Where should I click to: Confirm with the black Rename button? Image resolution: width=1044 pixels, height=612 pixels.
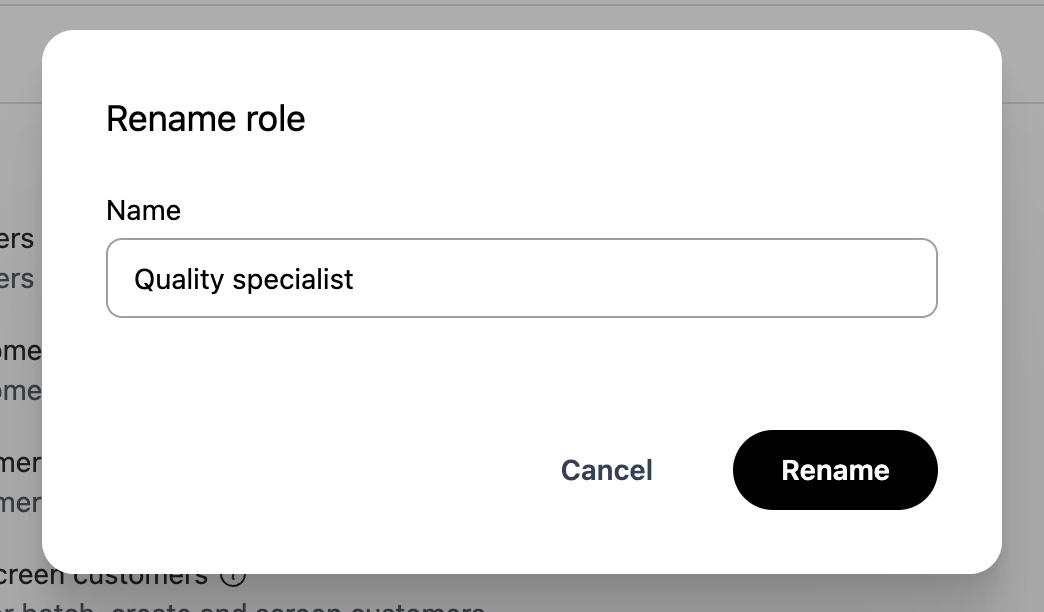[x=835, y=470]
